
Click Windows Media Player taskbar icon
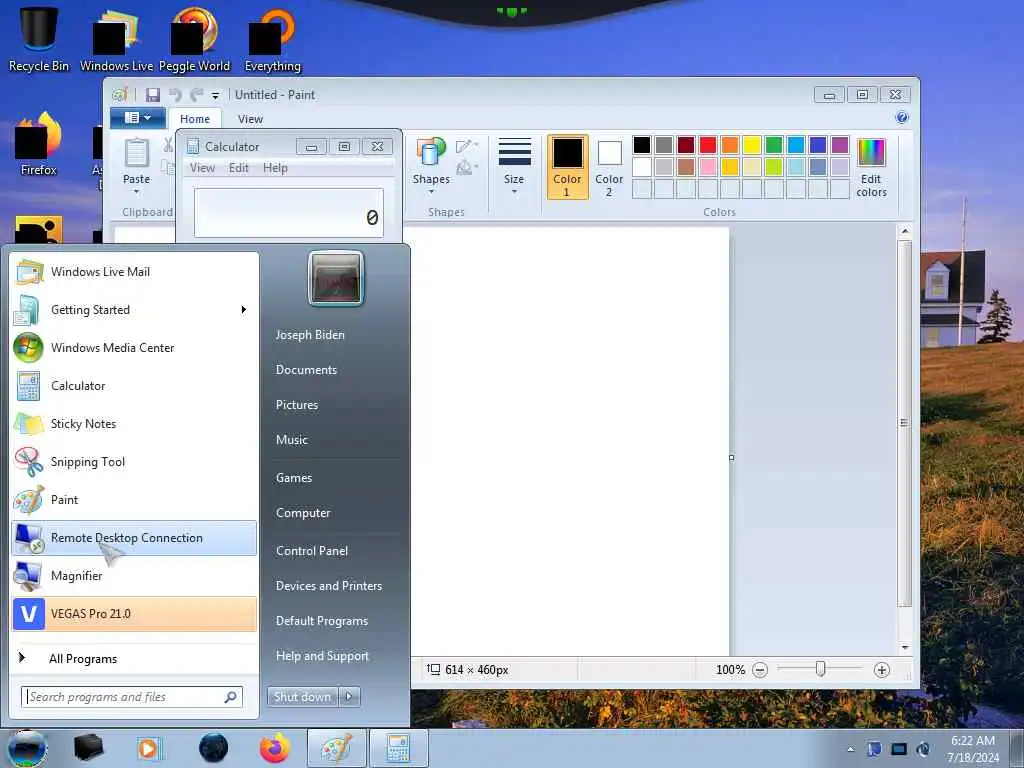pyautogui.click(x=149, y=748)
